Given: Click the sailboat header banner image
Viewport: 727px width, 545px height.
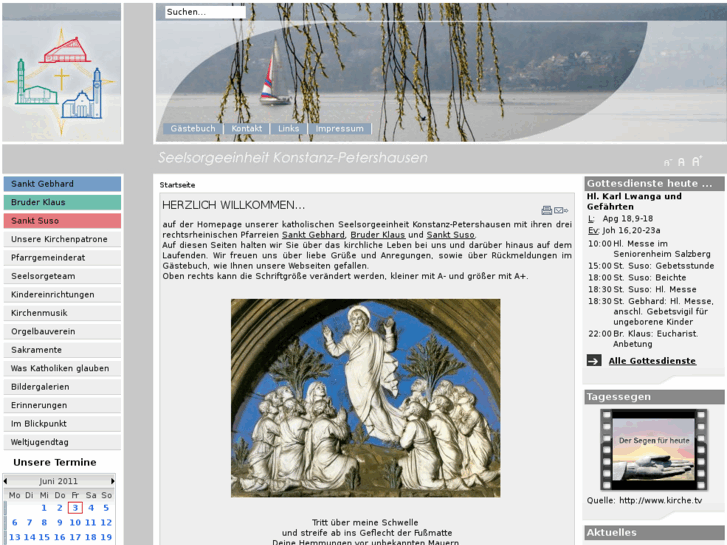Looking at the screenshot, I should pyautogui.click(x=440, y=72).
